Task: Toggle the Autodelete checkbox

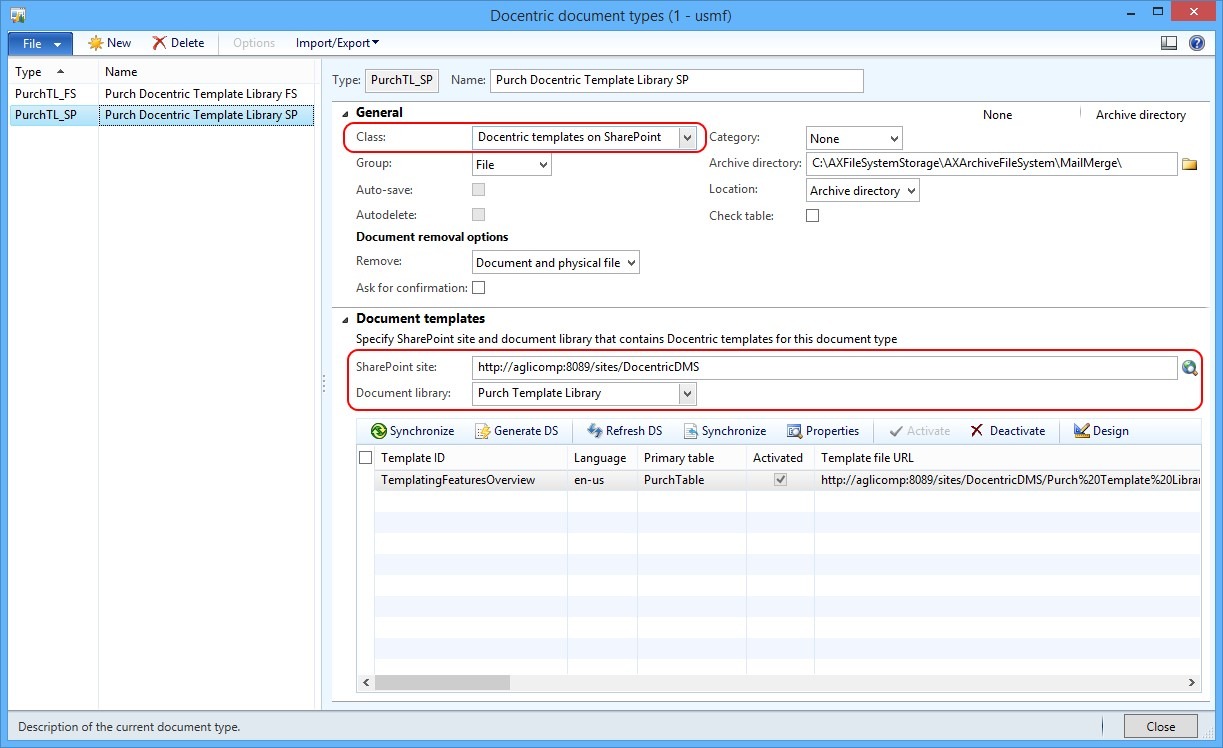Action: click(x=479, y=215)
